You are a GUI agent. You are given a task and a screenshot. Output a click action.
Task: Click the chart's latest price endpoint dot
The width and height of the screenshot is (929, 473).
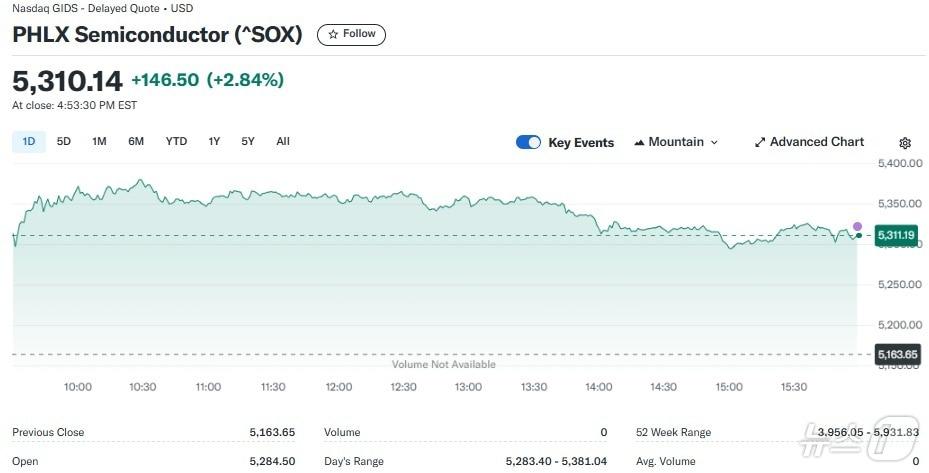[858, 236]
